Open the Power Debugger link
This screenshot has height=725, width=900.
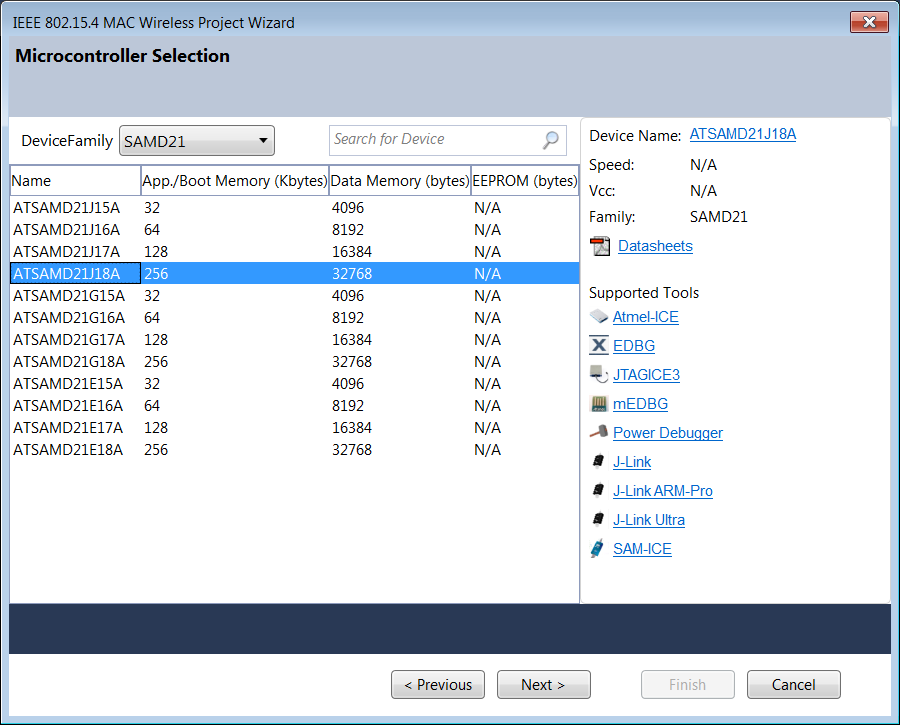click(x=668, y=433)
